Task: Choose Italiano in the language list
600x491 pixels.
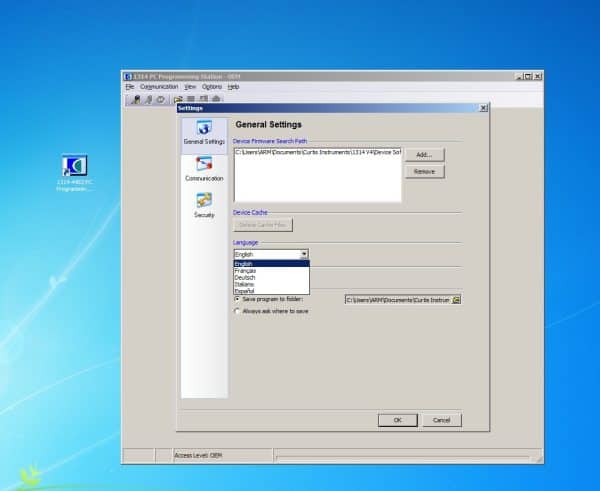Action: 271,284
